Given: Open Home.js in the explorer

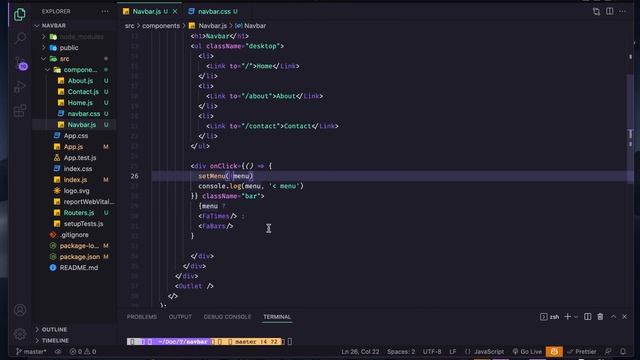Looking at the screenshot, I should 80,103.
